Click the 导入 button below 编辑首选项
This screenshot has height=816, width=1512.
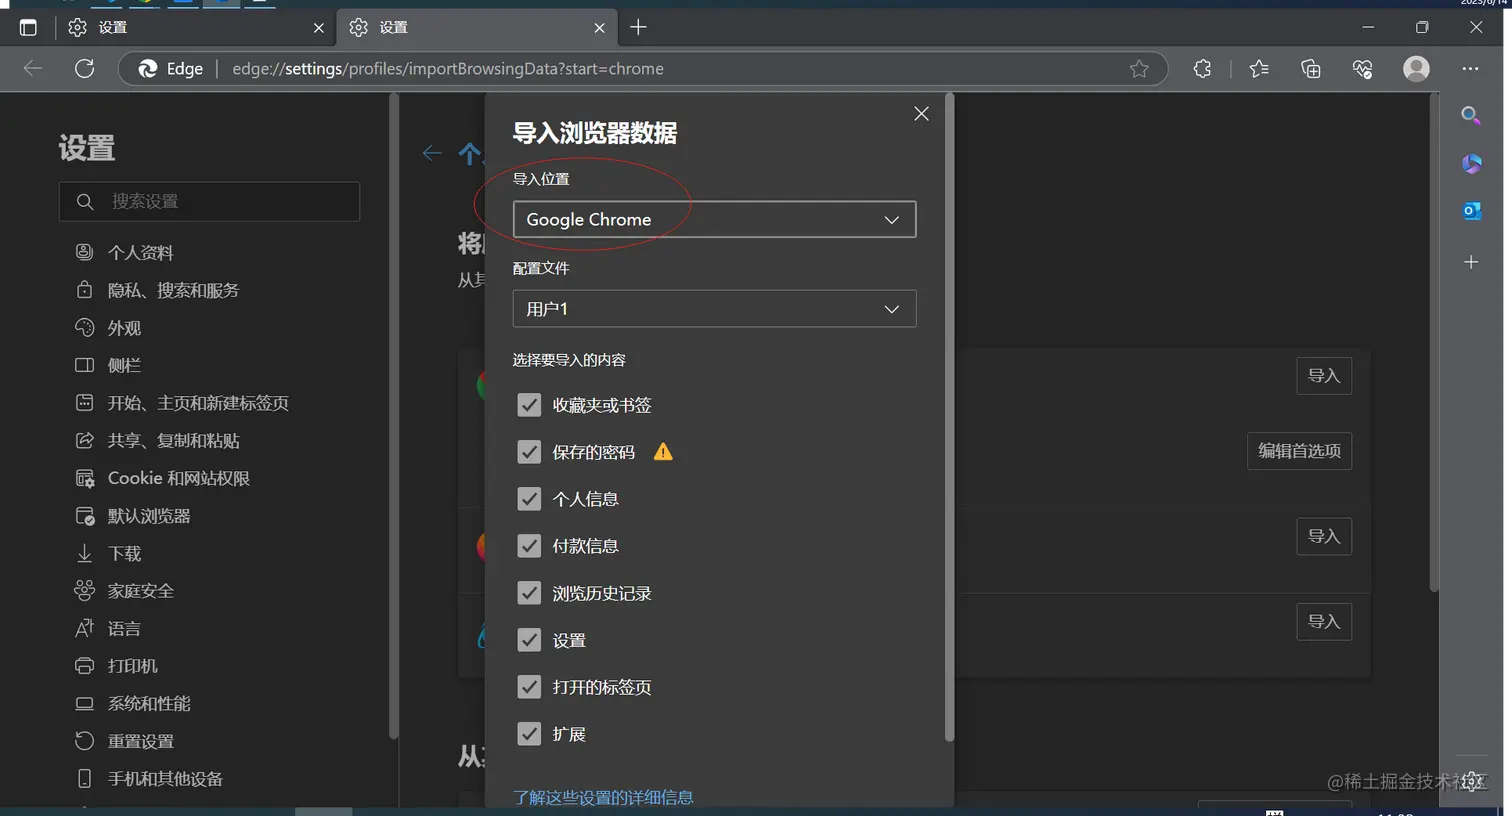coord(1324,536)
